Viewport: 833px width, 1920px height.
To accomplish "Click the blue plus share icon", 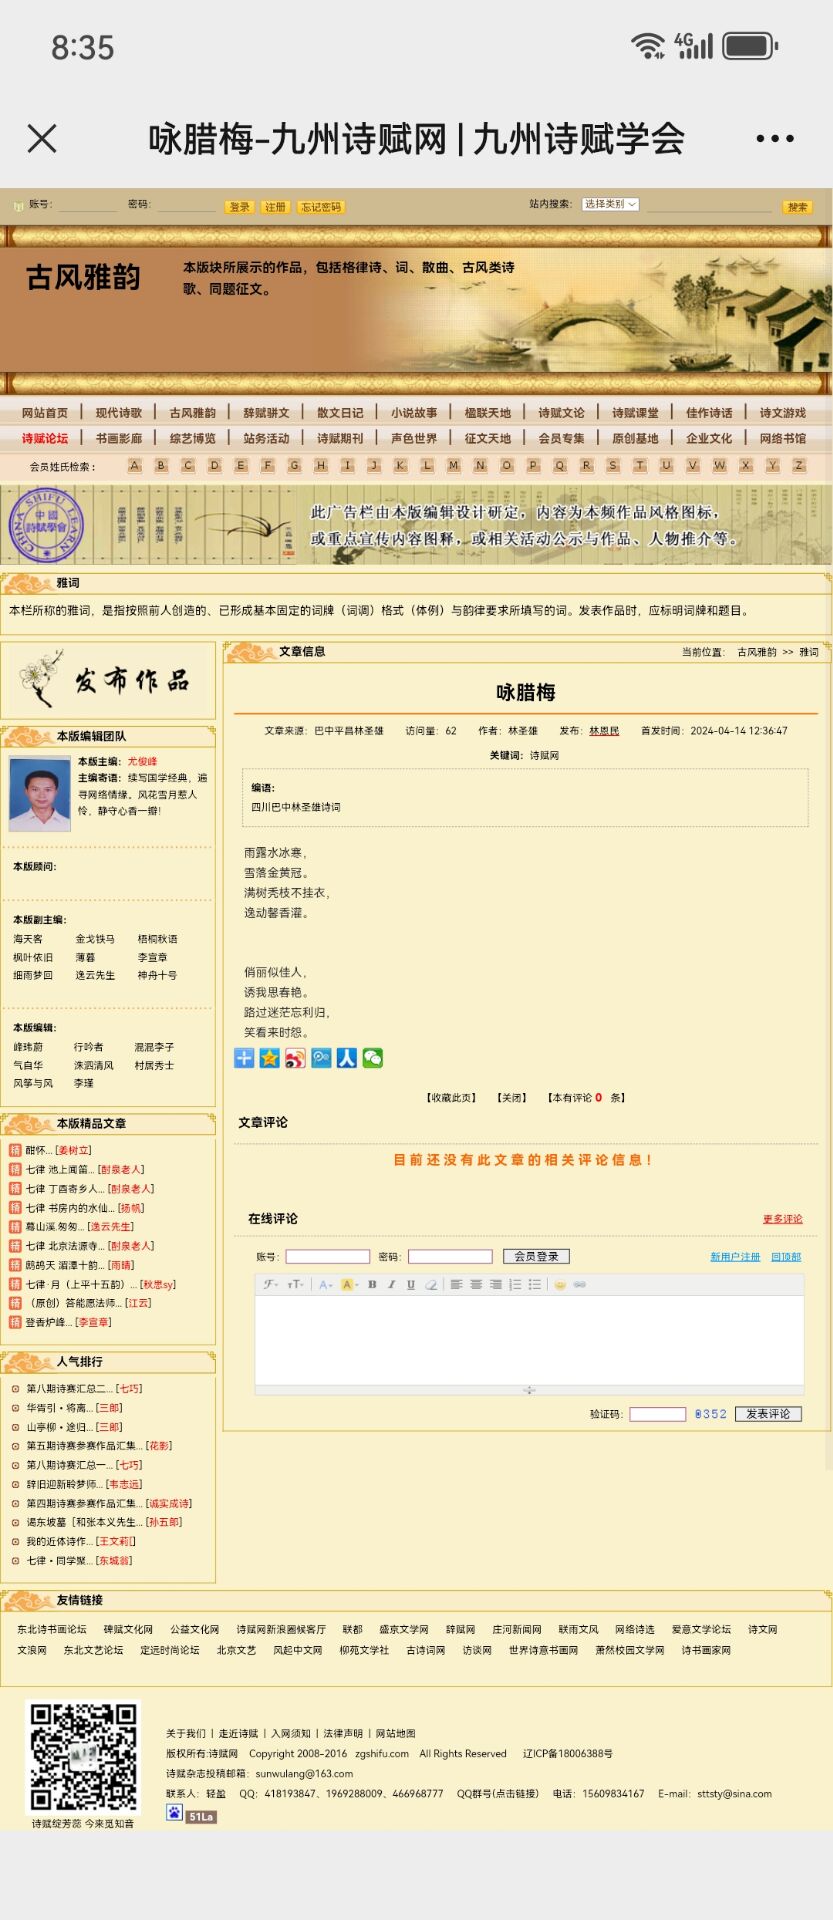I will point(244,1058).
